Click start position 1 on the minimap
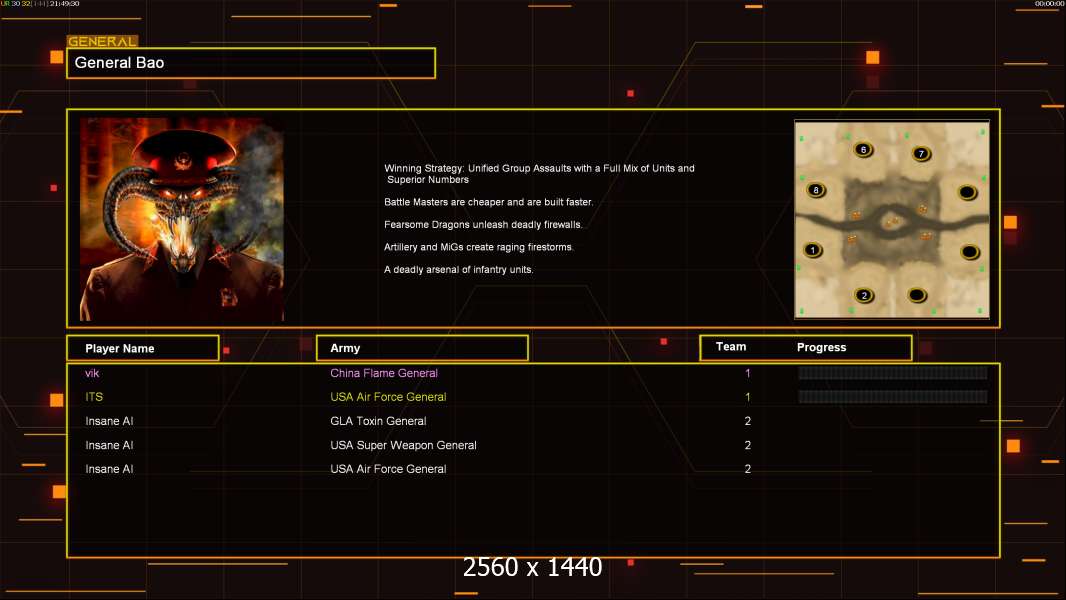Image resolution: width=1066 pixels, height=600 pixels. 812,250
